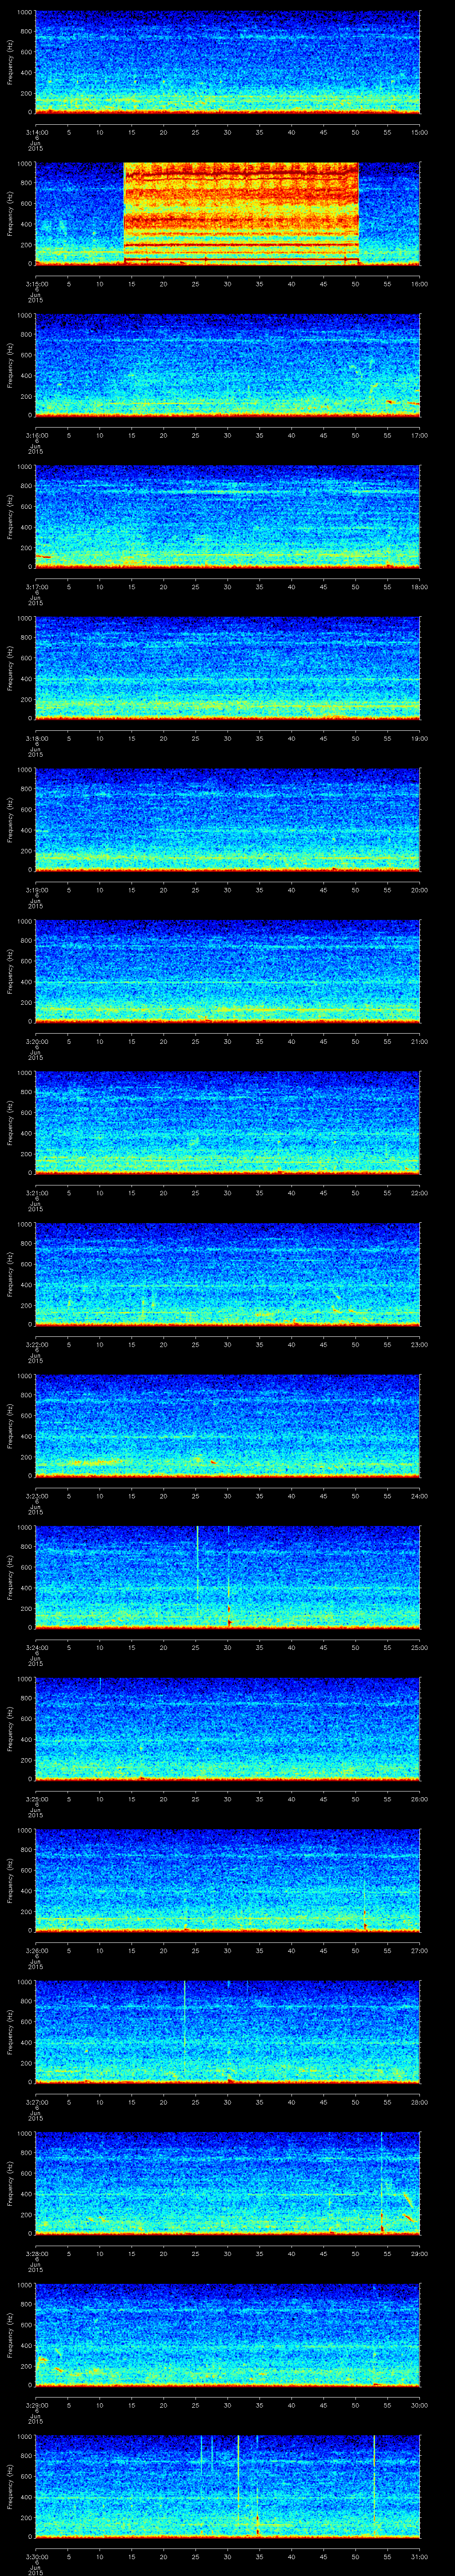
Task: Pick the 3:19:00 spectrogram plot
Action: click(x=228, y=819)
